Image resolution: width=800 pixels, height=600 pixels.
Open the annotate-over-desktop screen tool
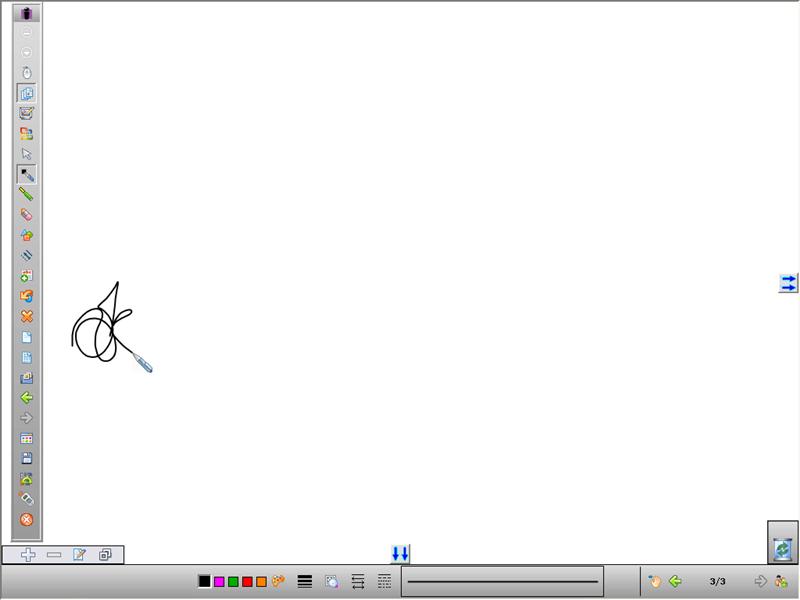coord(27,113)
